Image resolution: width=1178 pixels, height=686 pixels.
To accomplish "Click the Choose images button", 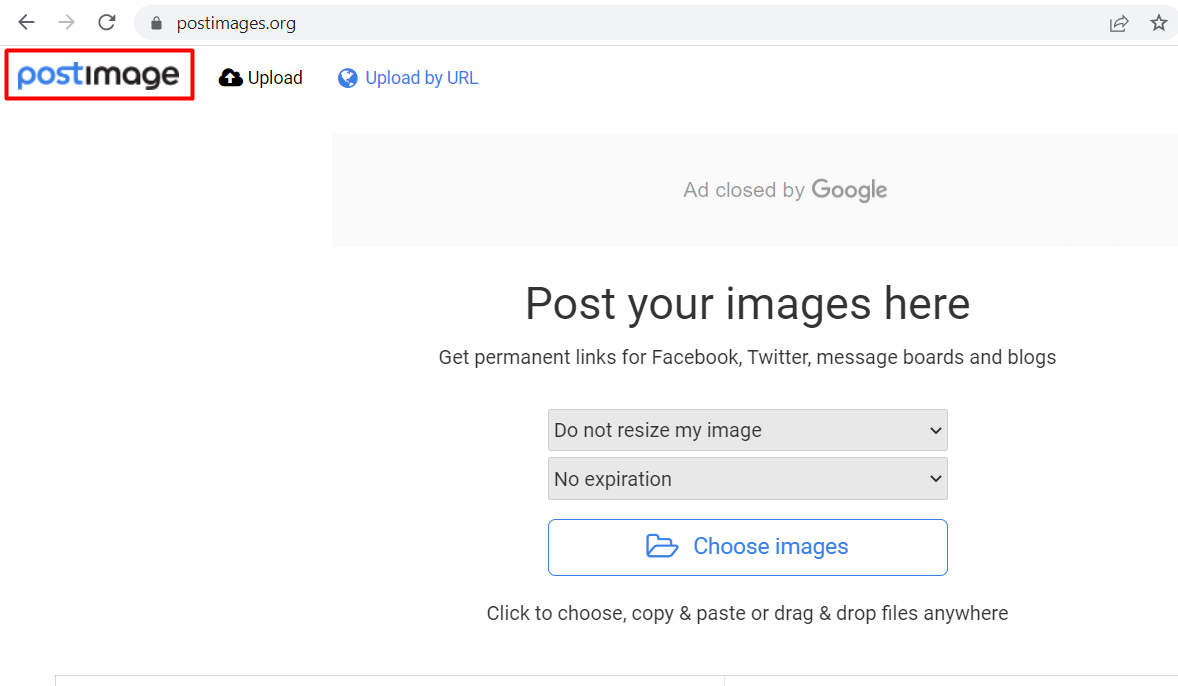I will pos(748,547).
